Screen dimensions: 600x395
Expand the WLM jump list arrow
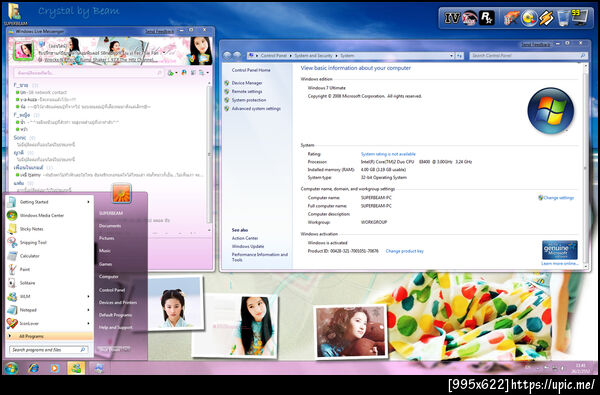(x=88, y=296)
